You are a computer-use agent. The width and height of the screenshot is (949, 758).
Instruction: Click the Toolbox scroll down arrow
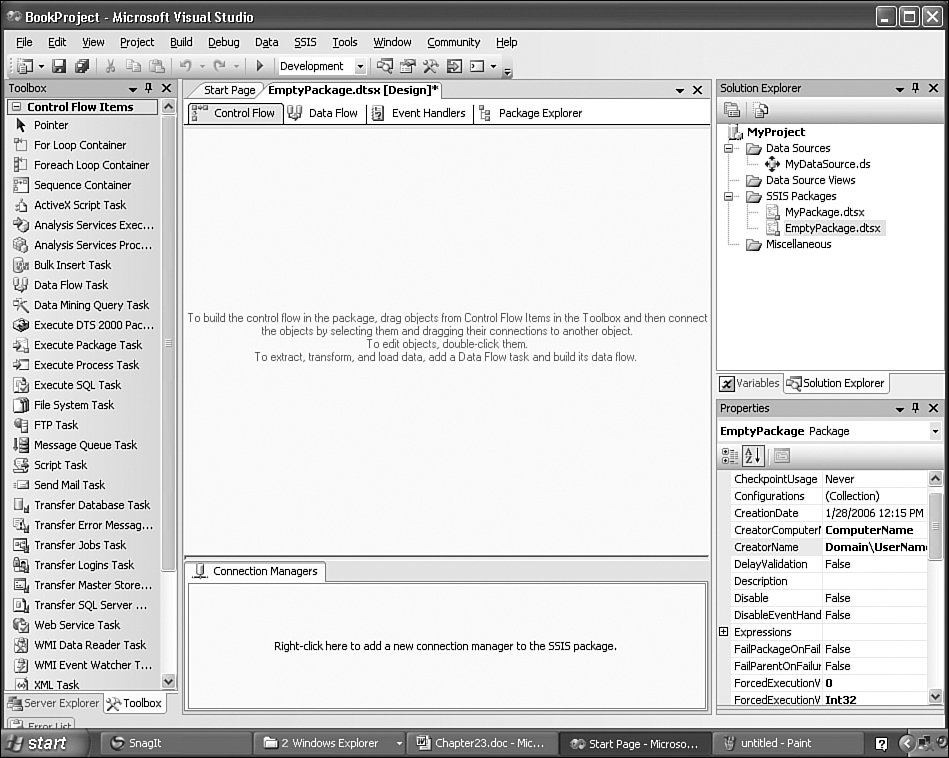[x=168, y=681]
